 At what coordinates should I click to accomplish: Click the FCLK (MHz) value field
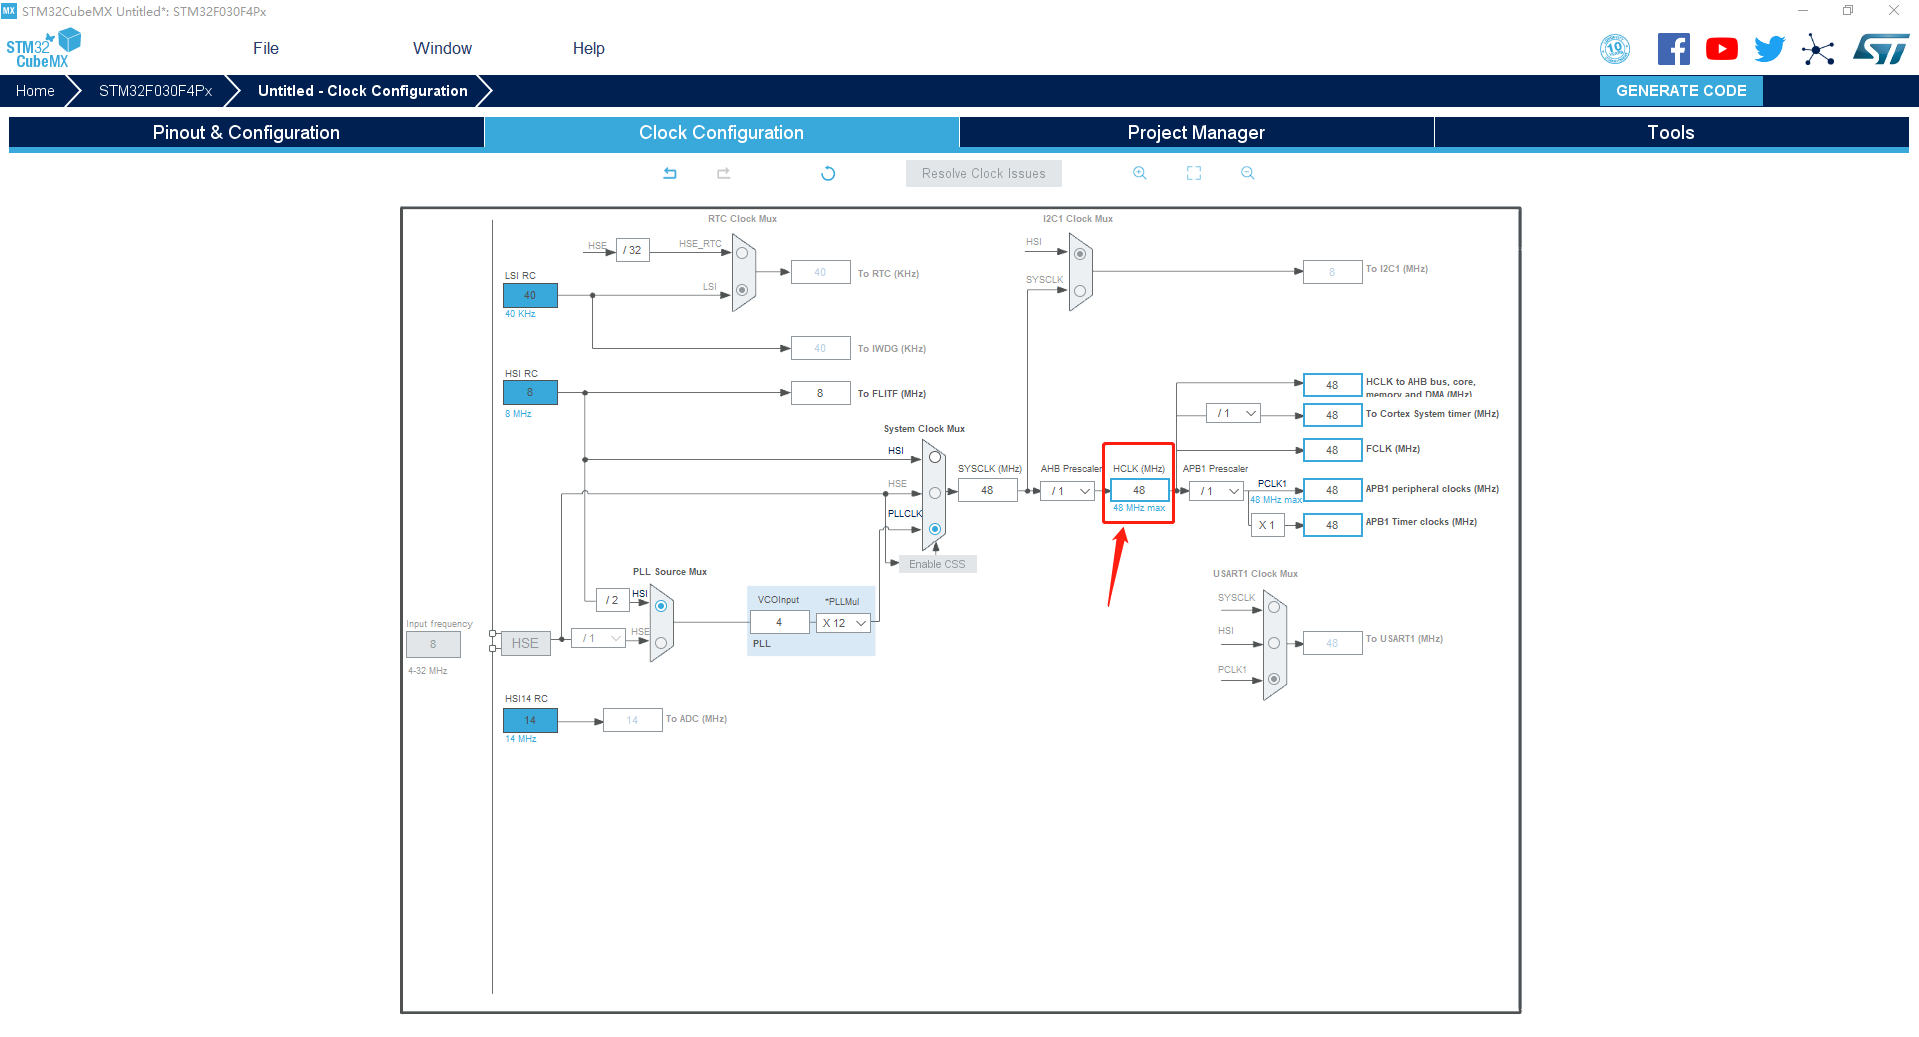click(1332, 450)
